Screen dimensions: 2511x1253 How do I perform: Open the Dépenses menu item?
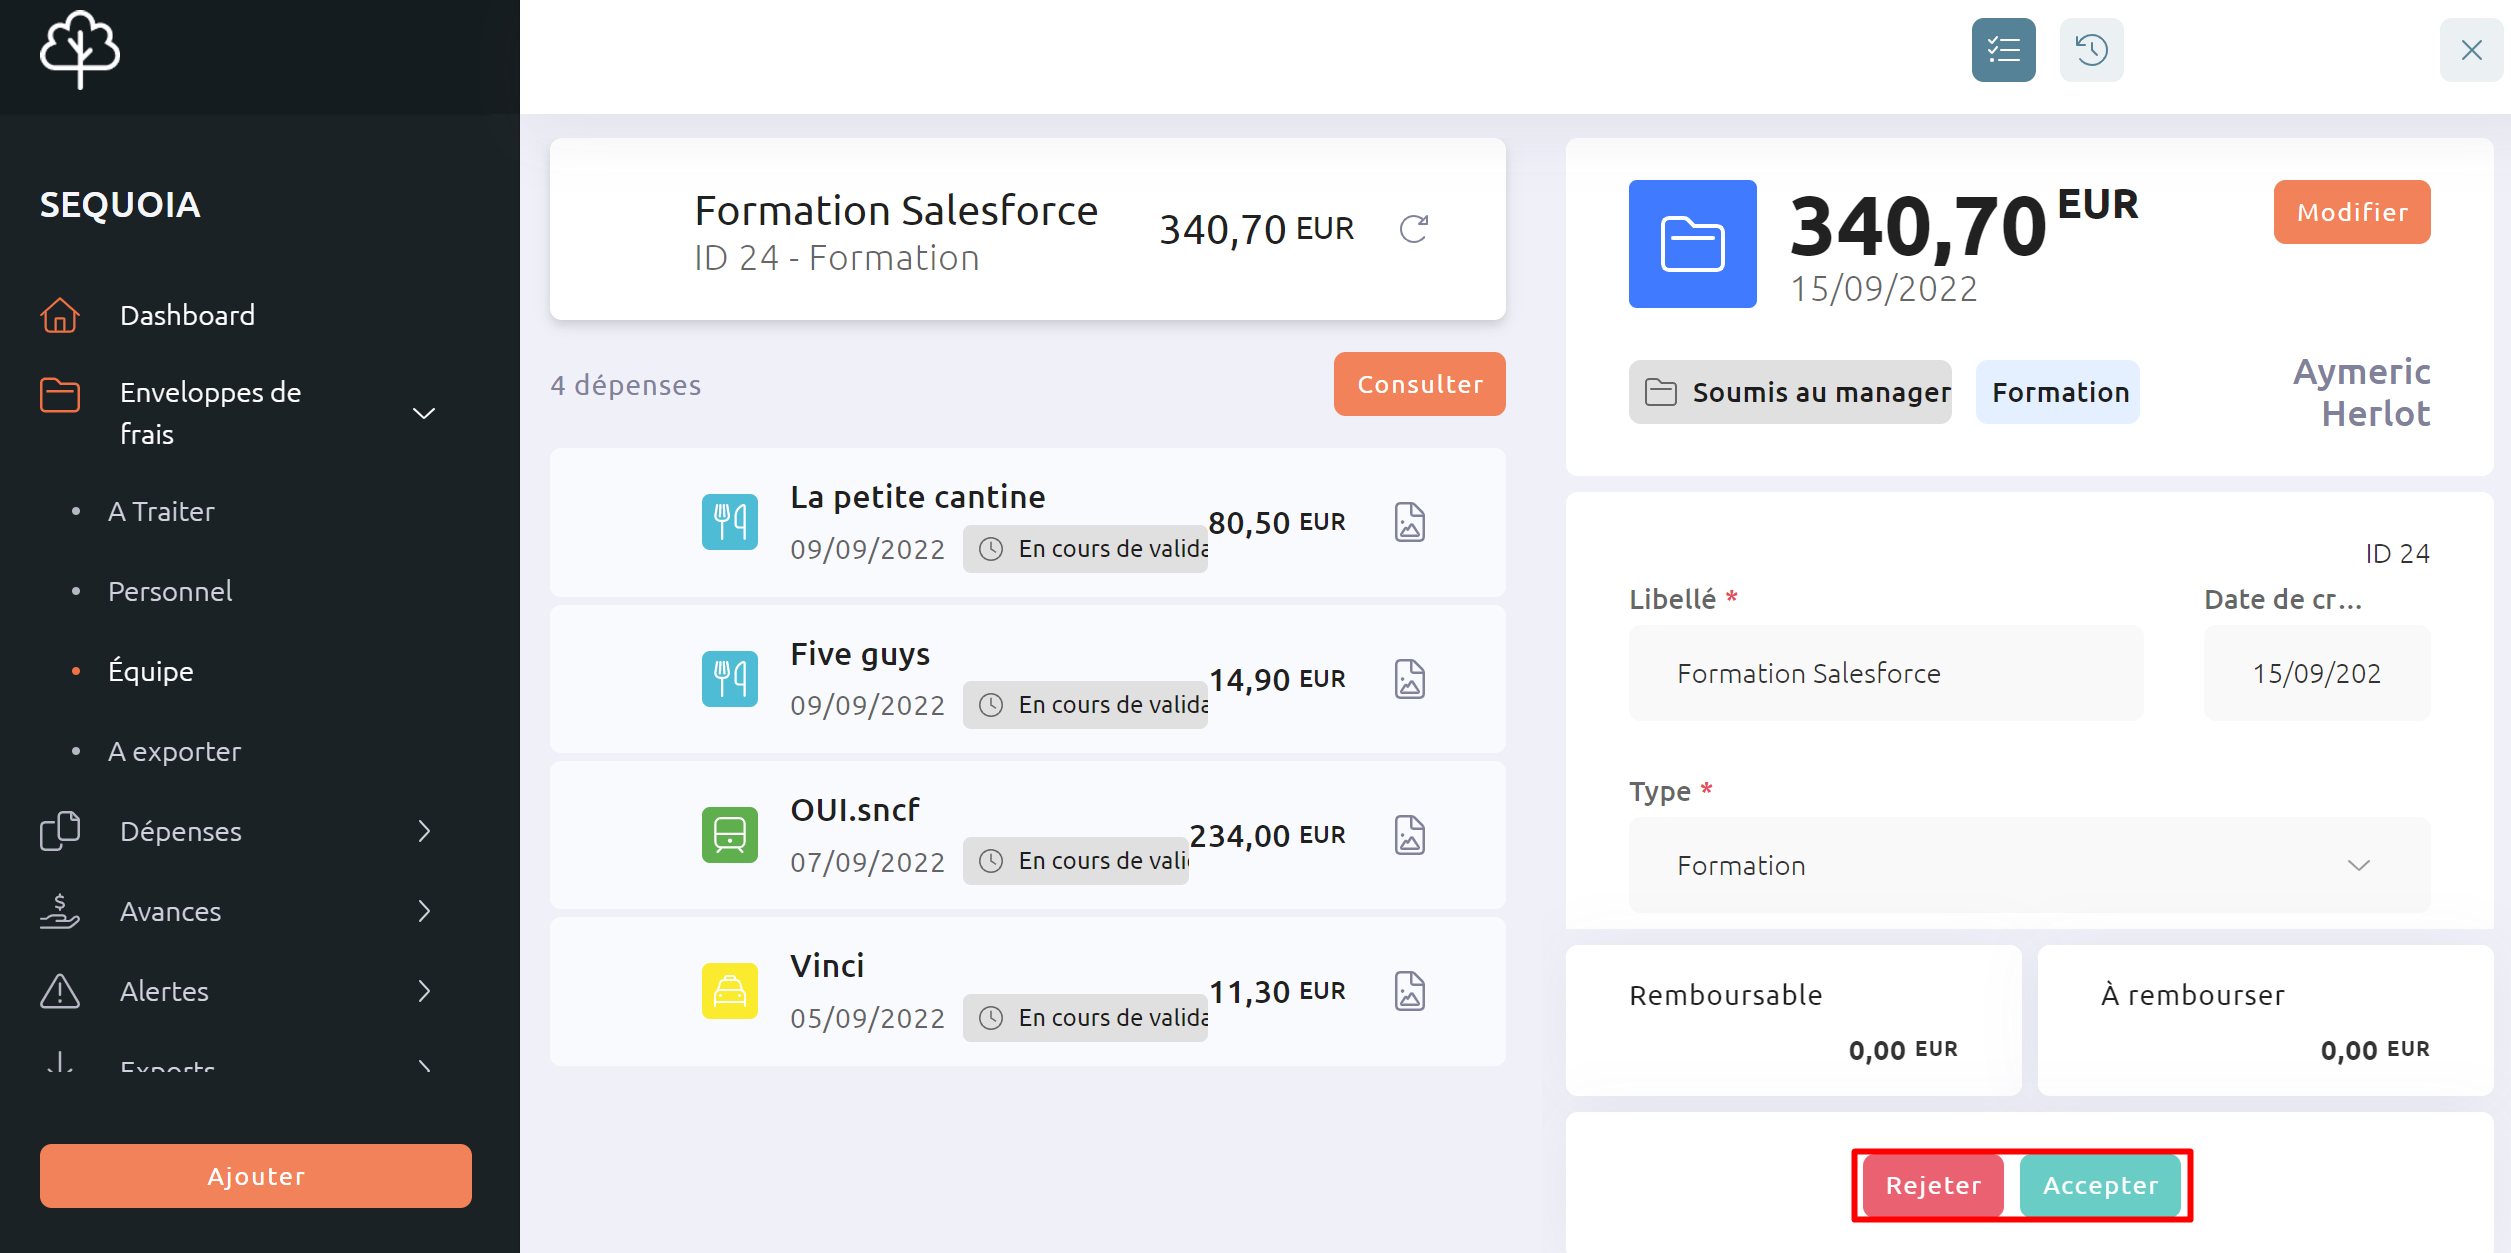tap(181, 831)
